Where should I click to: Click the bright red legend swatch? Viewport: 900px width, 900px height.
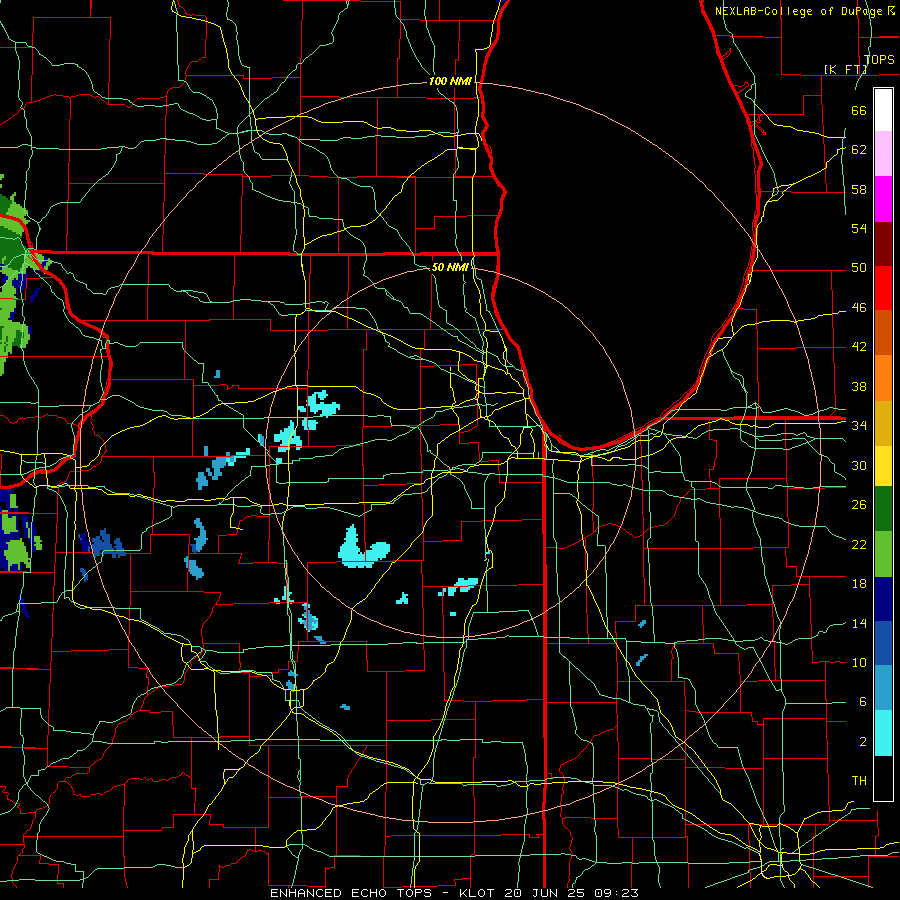pos(883,288)
